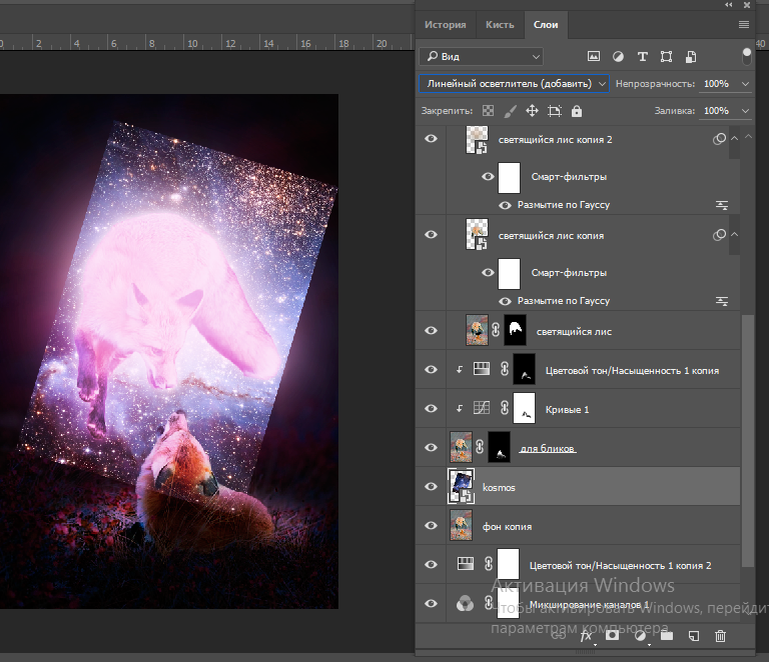Filter layers by type (T) icon
The height and width of the screenshot is (662, 769).
[642, 56]
